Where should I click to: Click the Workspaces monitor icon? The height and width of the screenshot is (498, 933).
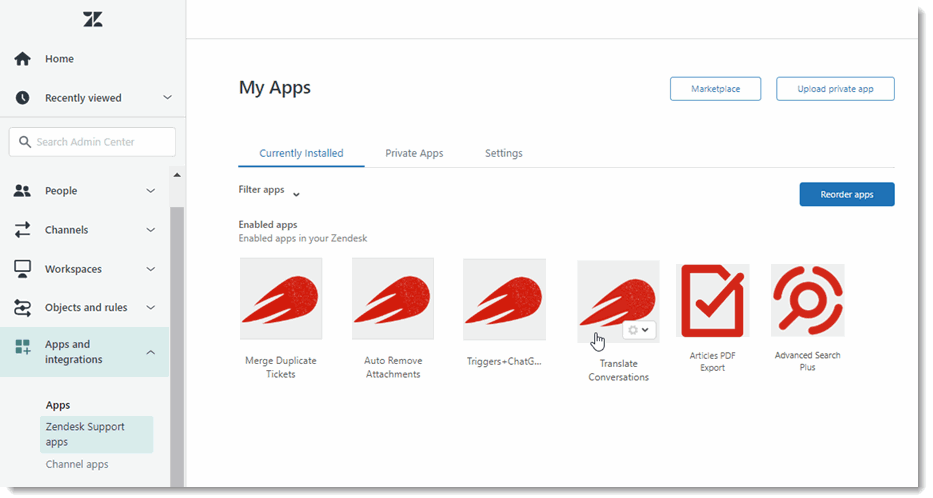[22, 269]
